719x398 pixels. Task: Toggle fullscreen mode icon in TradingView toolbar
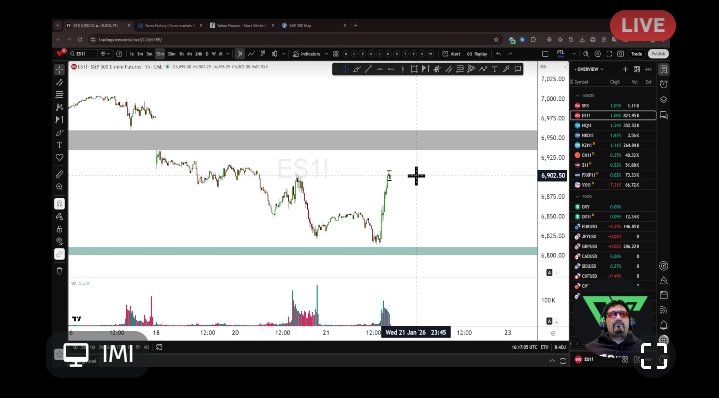click(x=609, y=54)
